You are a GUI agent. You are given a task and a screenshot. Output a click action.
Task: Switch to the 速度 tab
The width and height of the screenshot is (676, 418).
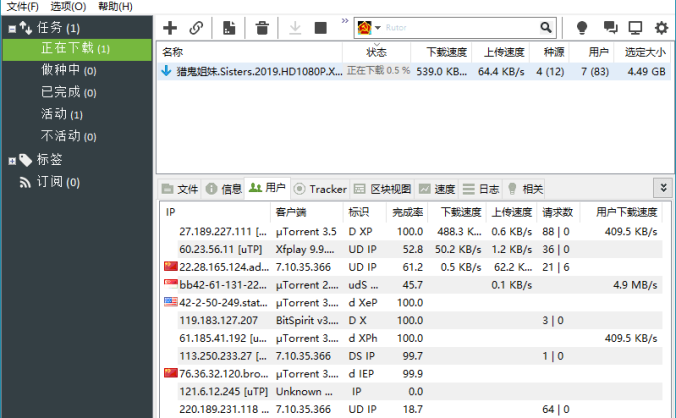[x=437, y=189]
